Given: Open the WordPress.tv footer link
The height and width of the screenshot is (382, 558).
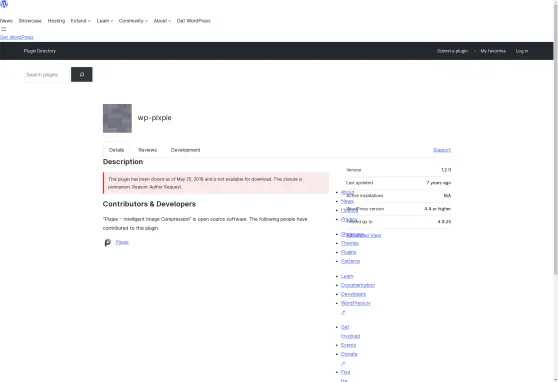Looking at the screenshot, I should point(356,303).
